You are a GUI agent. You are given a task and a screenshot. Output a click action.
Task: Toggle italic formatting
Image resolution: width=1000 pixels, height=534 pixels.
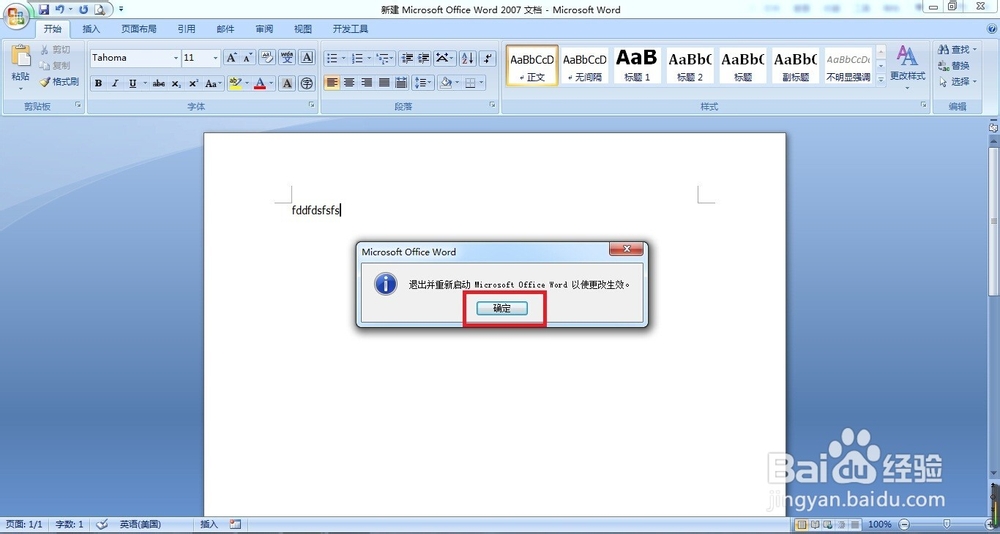click(x=115, y=84)
